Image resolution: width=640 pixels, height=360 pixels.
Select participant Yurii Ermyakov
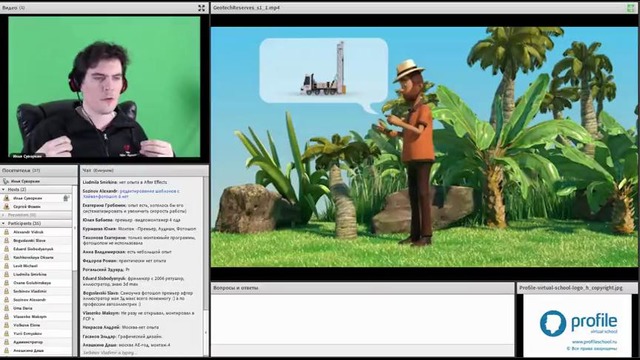tap(36, 333)
